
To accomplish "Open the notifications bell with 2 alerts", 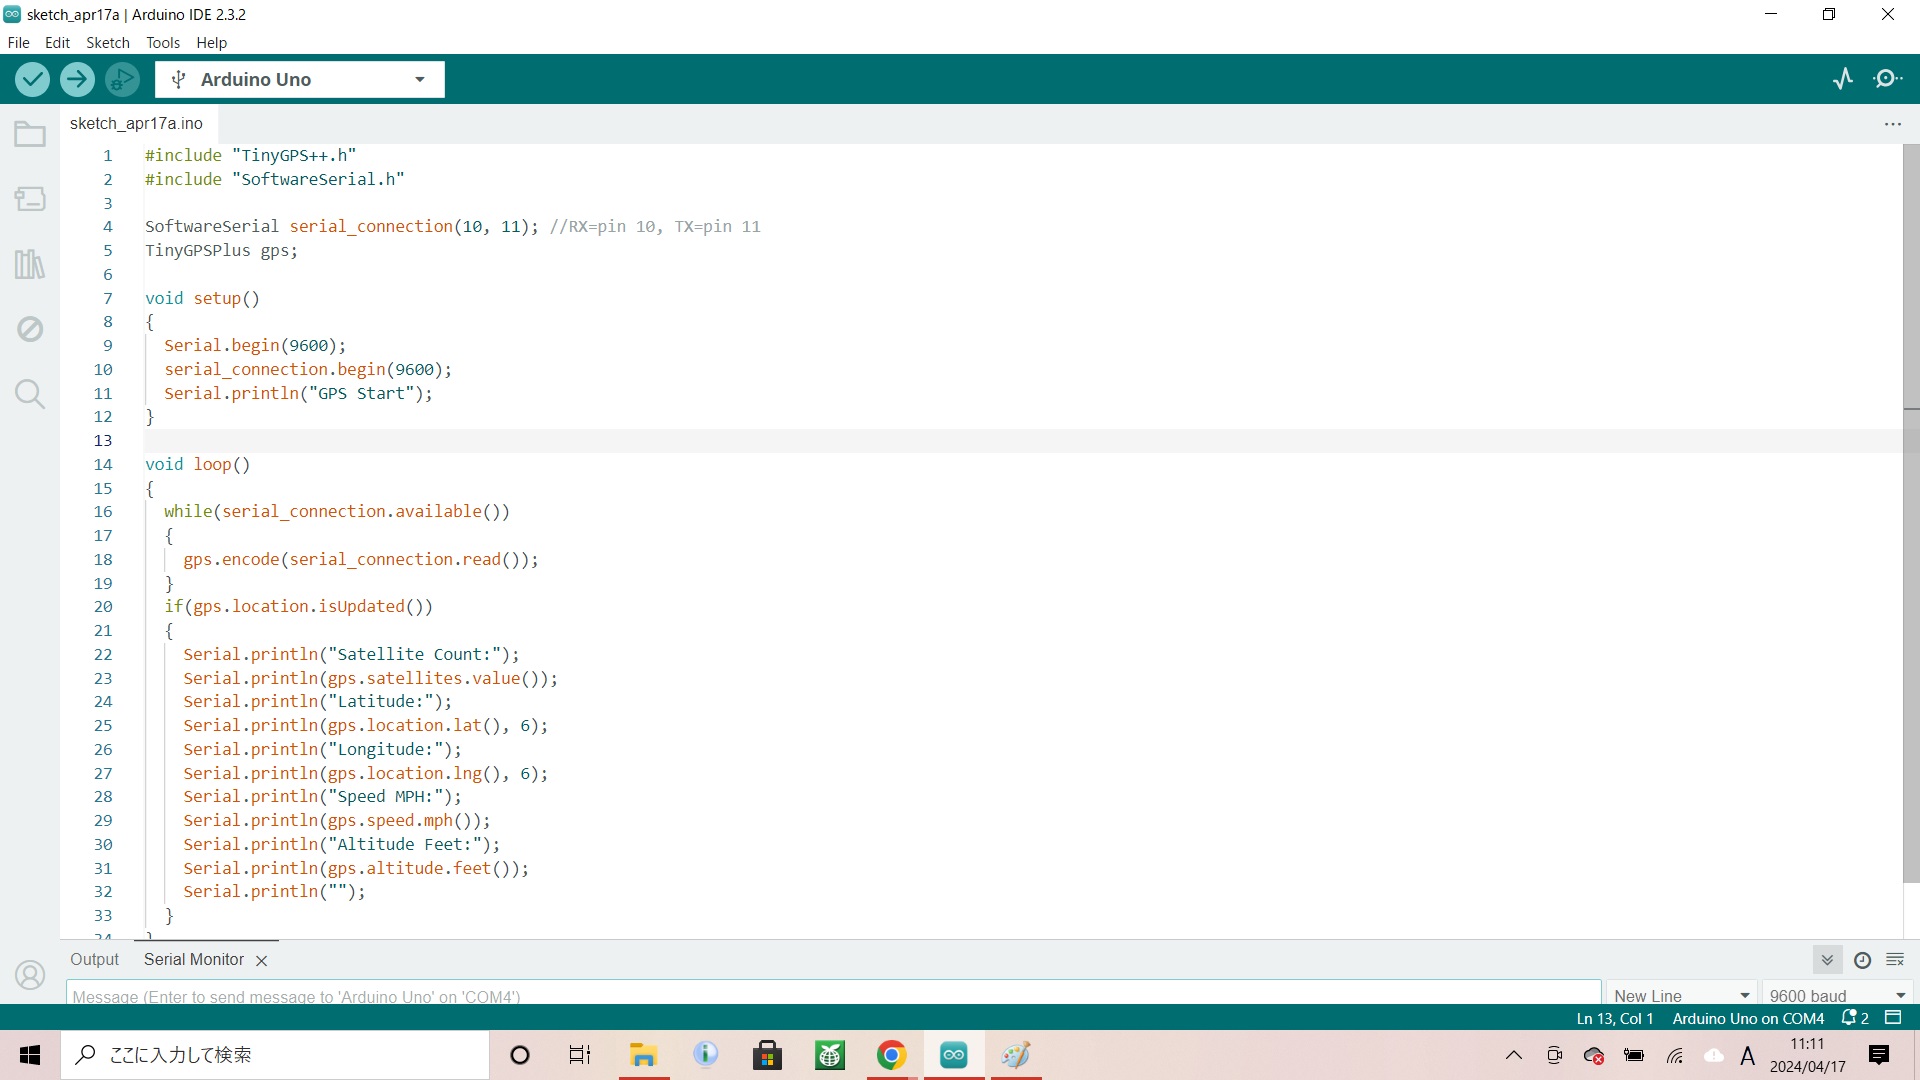I will point(1855,1018).
